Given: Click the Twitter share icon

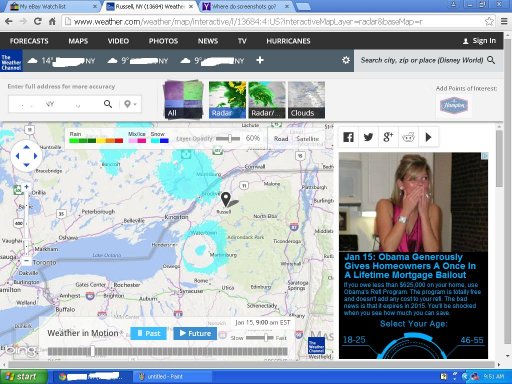Looking at the screenshot, I should (x=368, y=137).
